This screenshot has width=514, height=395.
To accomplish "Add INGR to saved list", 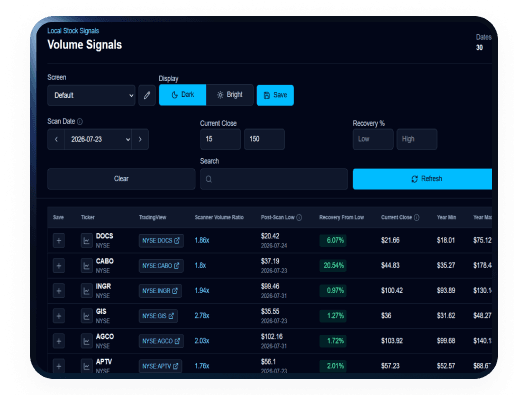I will tap(59, 291).
